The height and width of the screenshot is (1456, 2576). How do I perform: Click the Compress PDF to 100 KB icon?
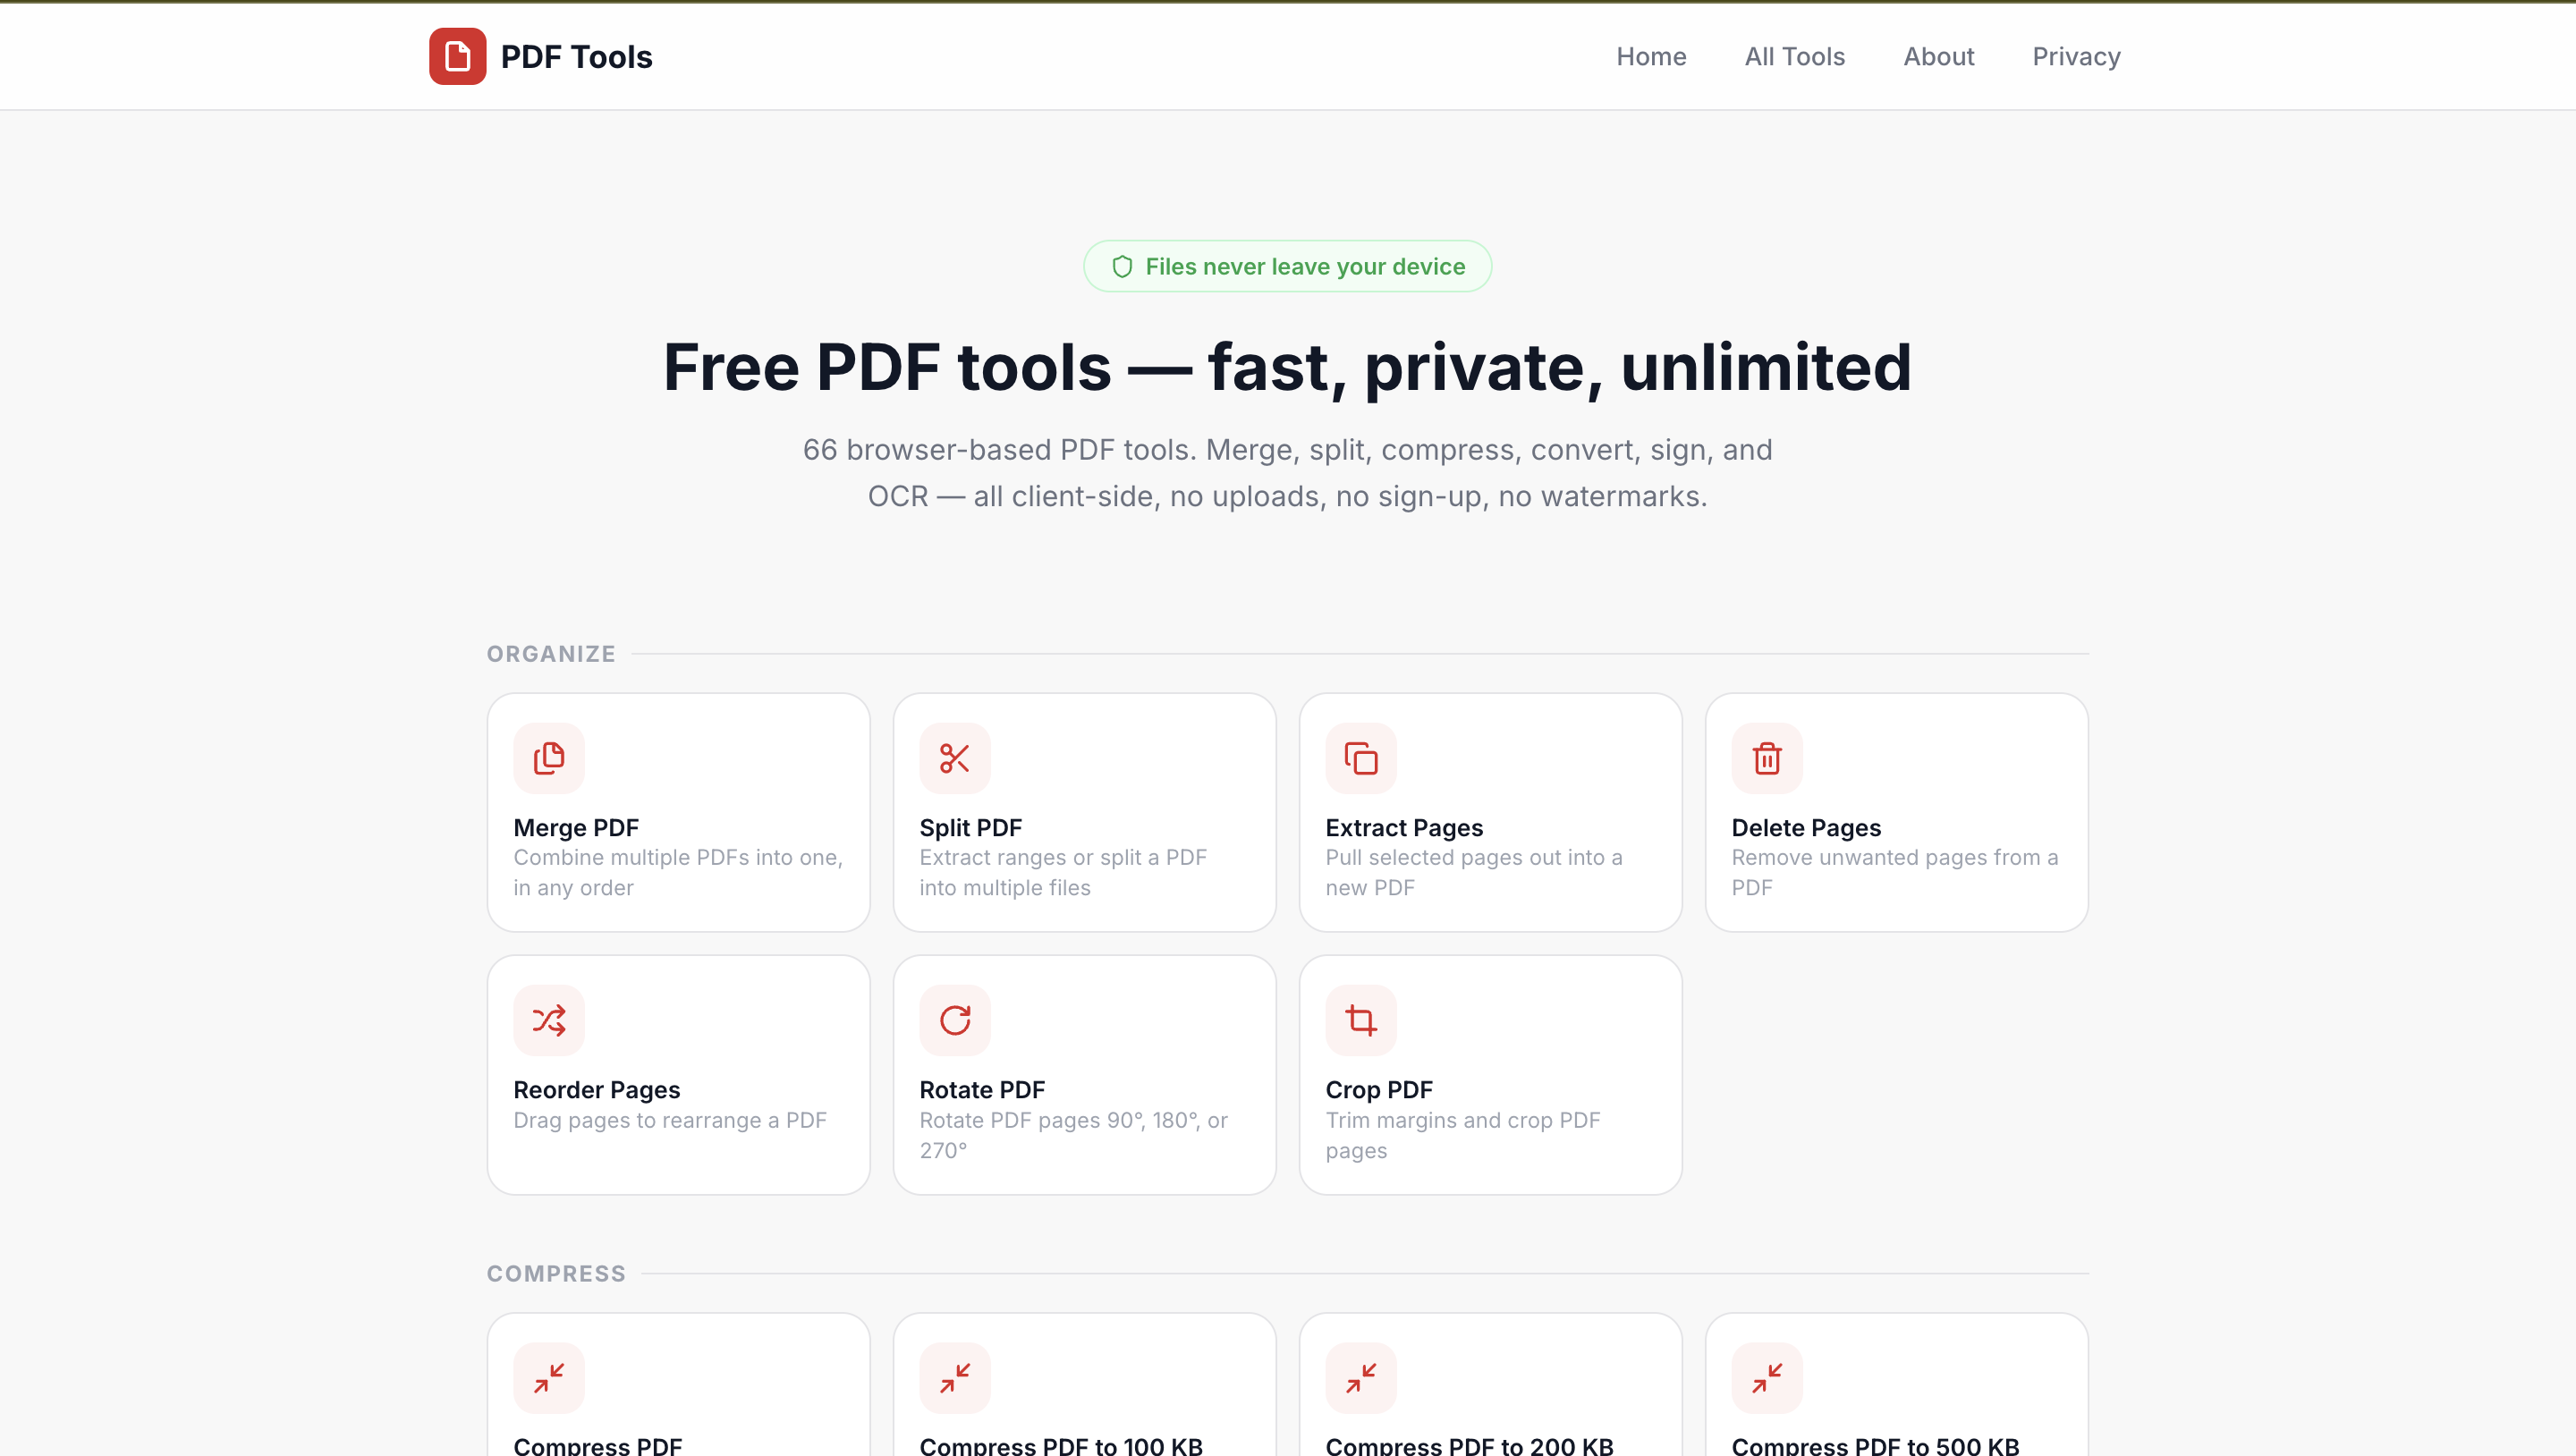[x=955, y=1378]
